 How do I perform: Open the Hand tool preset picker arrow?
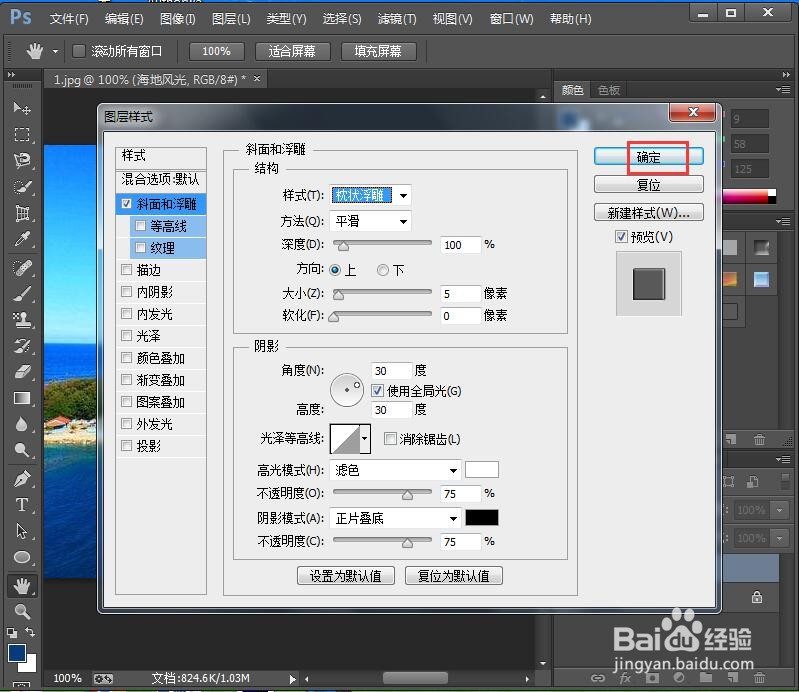tap(55, 51)
